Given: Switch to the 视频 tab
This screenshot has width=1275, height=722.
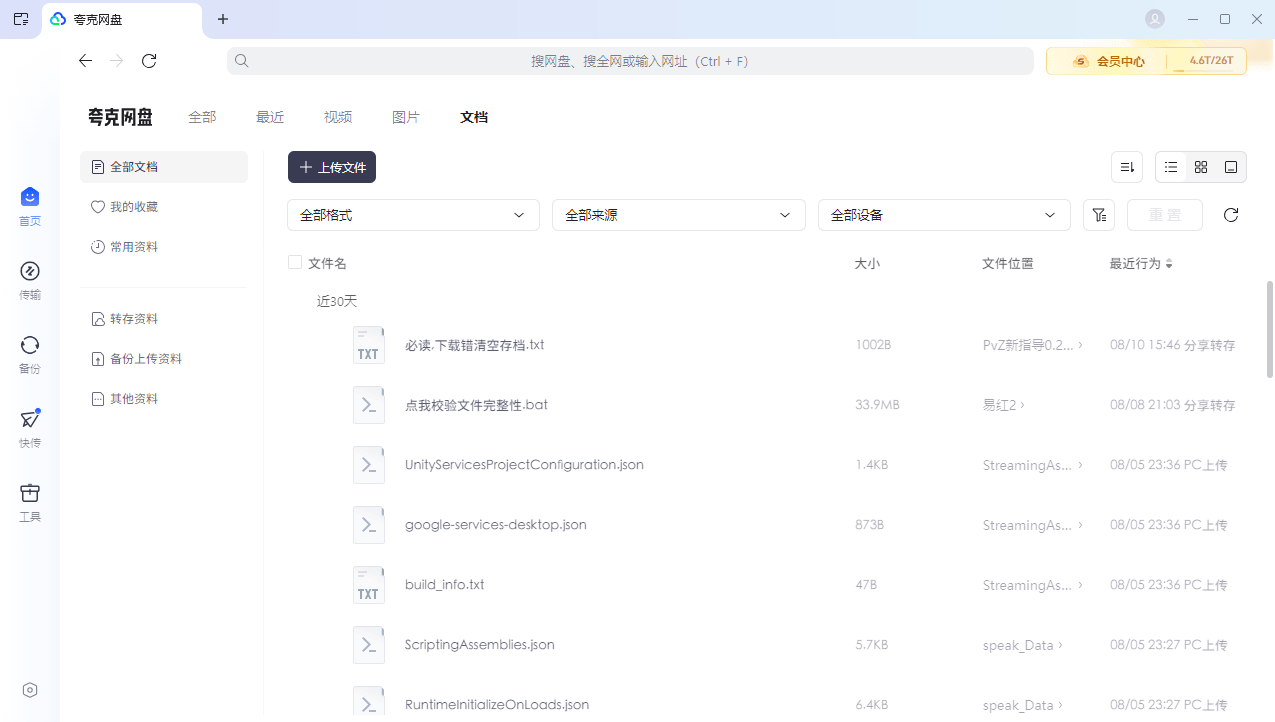Looking at the screenshot, I should 337,117.
